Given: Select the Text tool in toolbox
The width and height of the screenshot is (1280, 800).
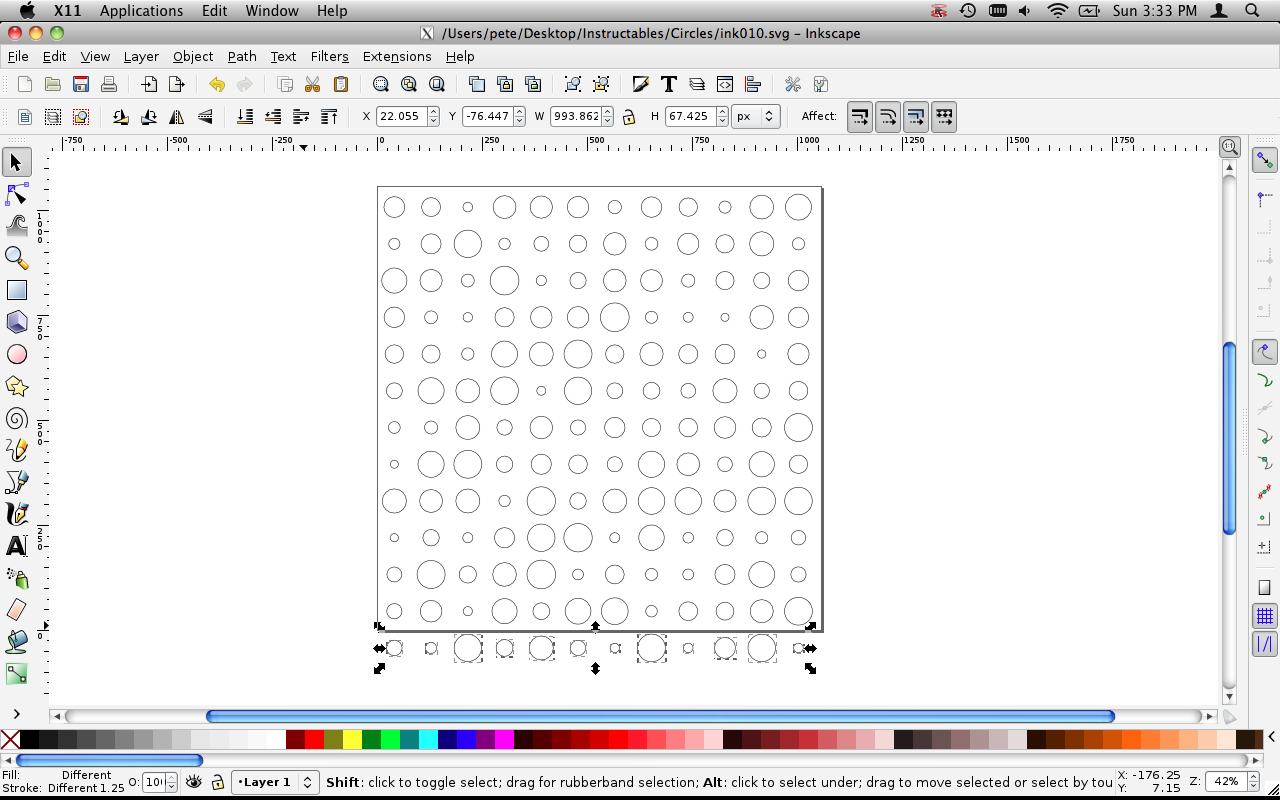Looking at the screenshot, I should 17,546.
